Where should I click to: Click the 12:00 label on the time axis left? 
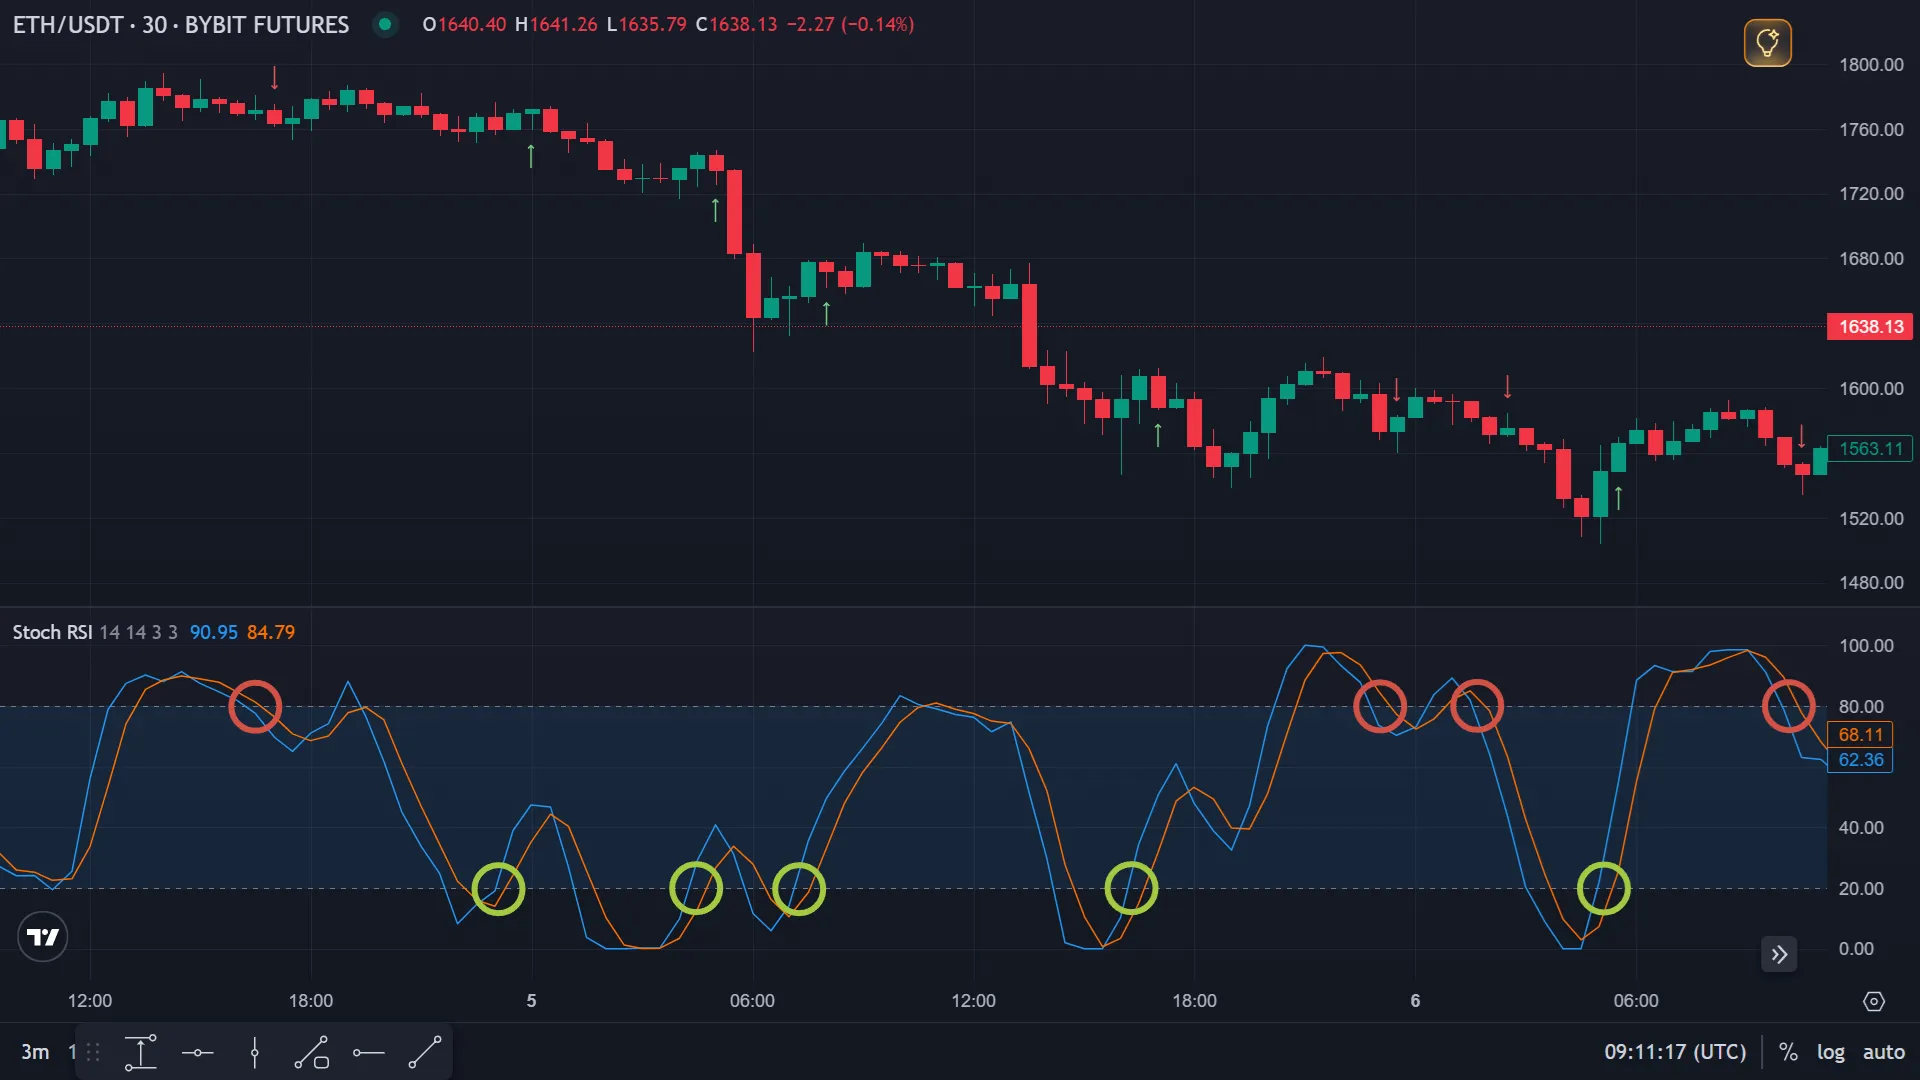click(x=90, y=1001)
